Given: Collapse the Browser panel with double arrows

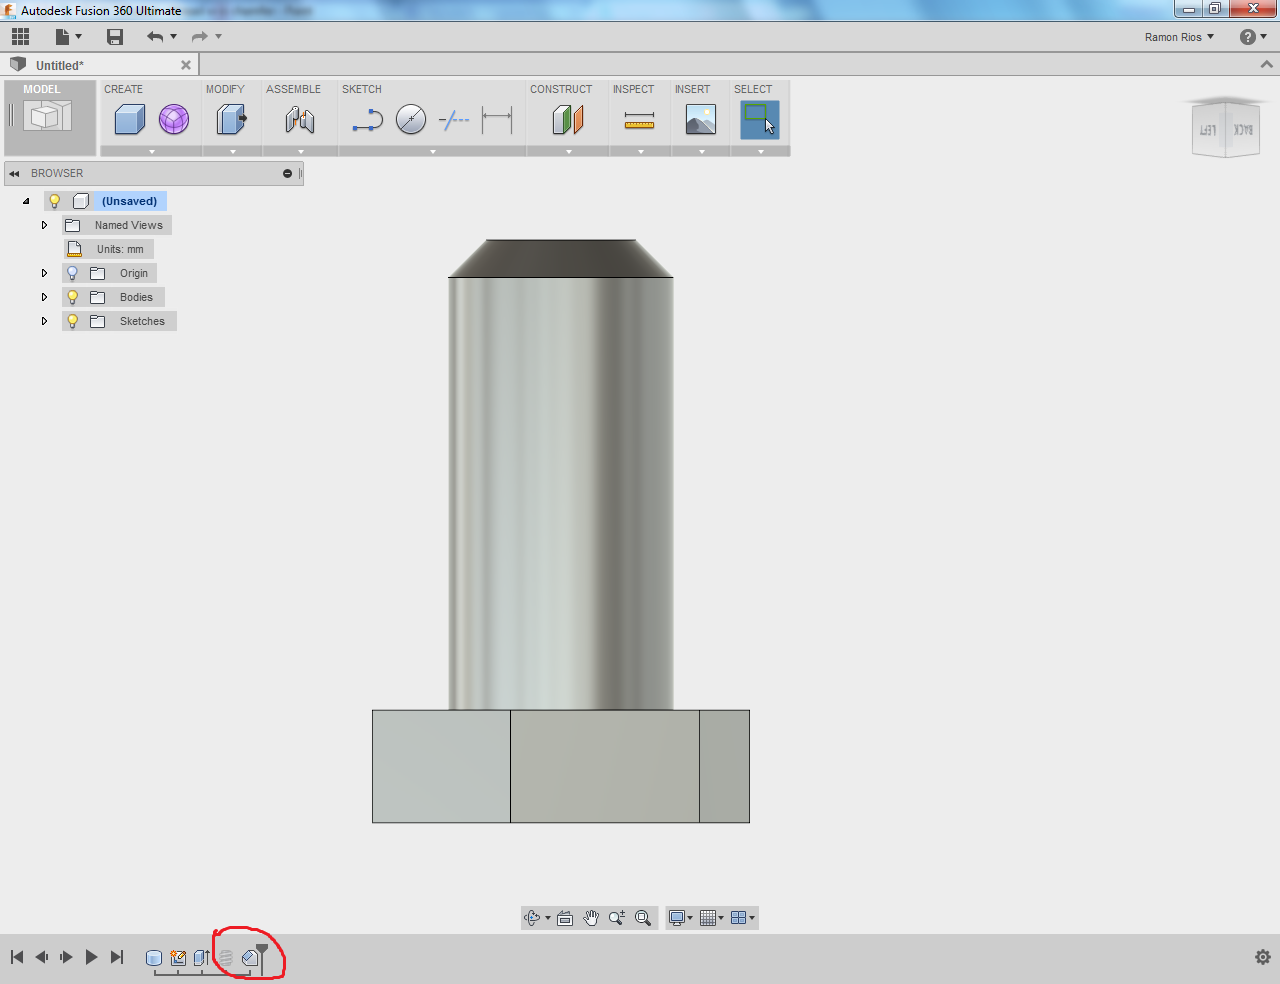Looking at the screenshot, I should pyautogui.click(x=14, y=172).
